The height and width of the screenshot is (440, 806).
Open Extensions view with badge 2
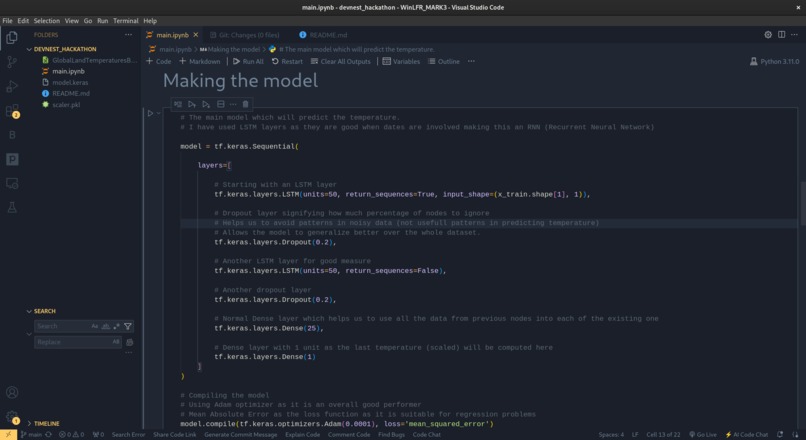pyautogui.click(x=12, y=111)
